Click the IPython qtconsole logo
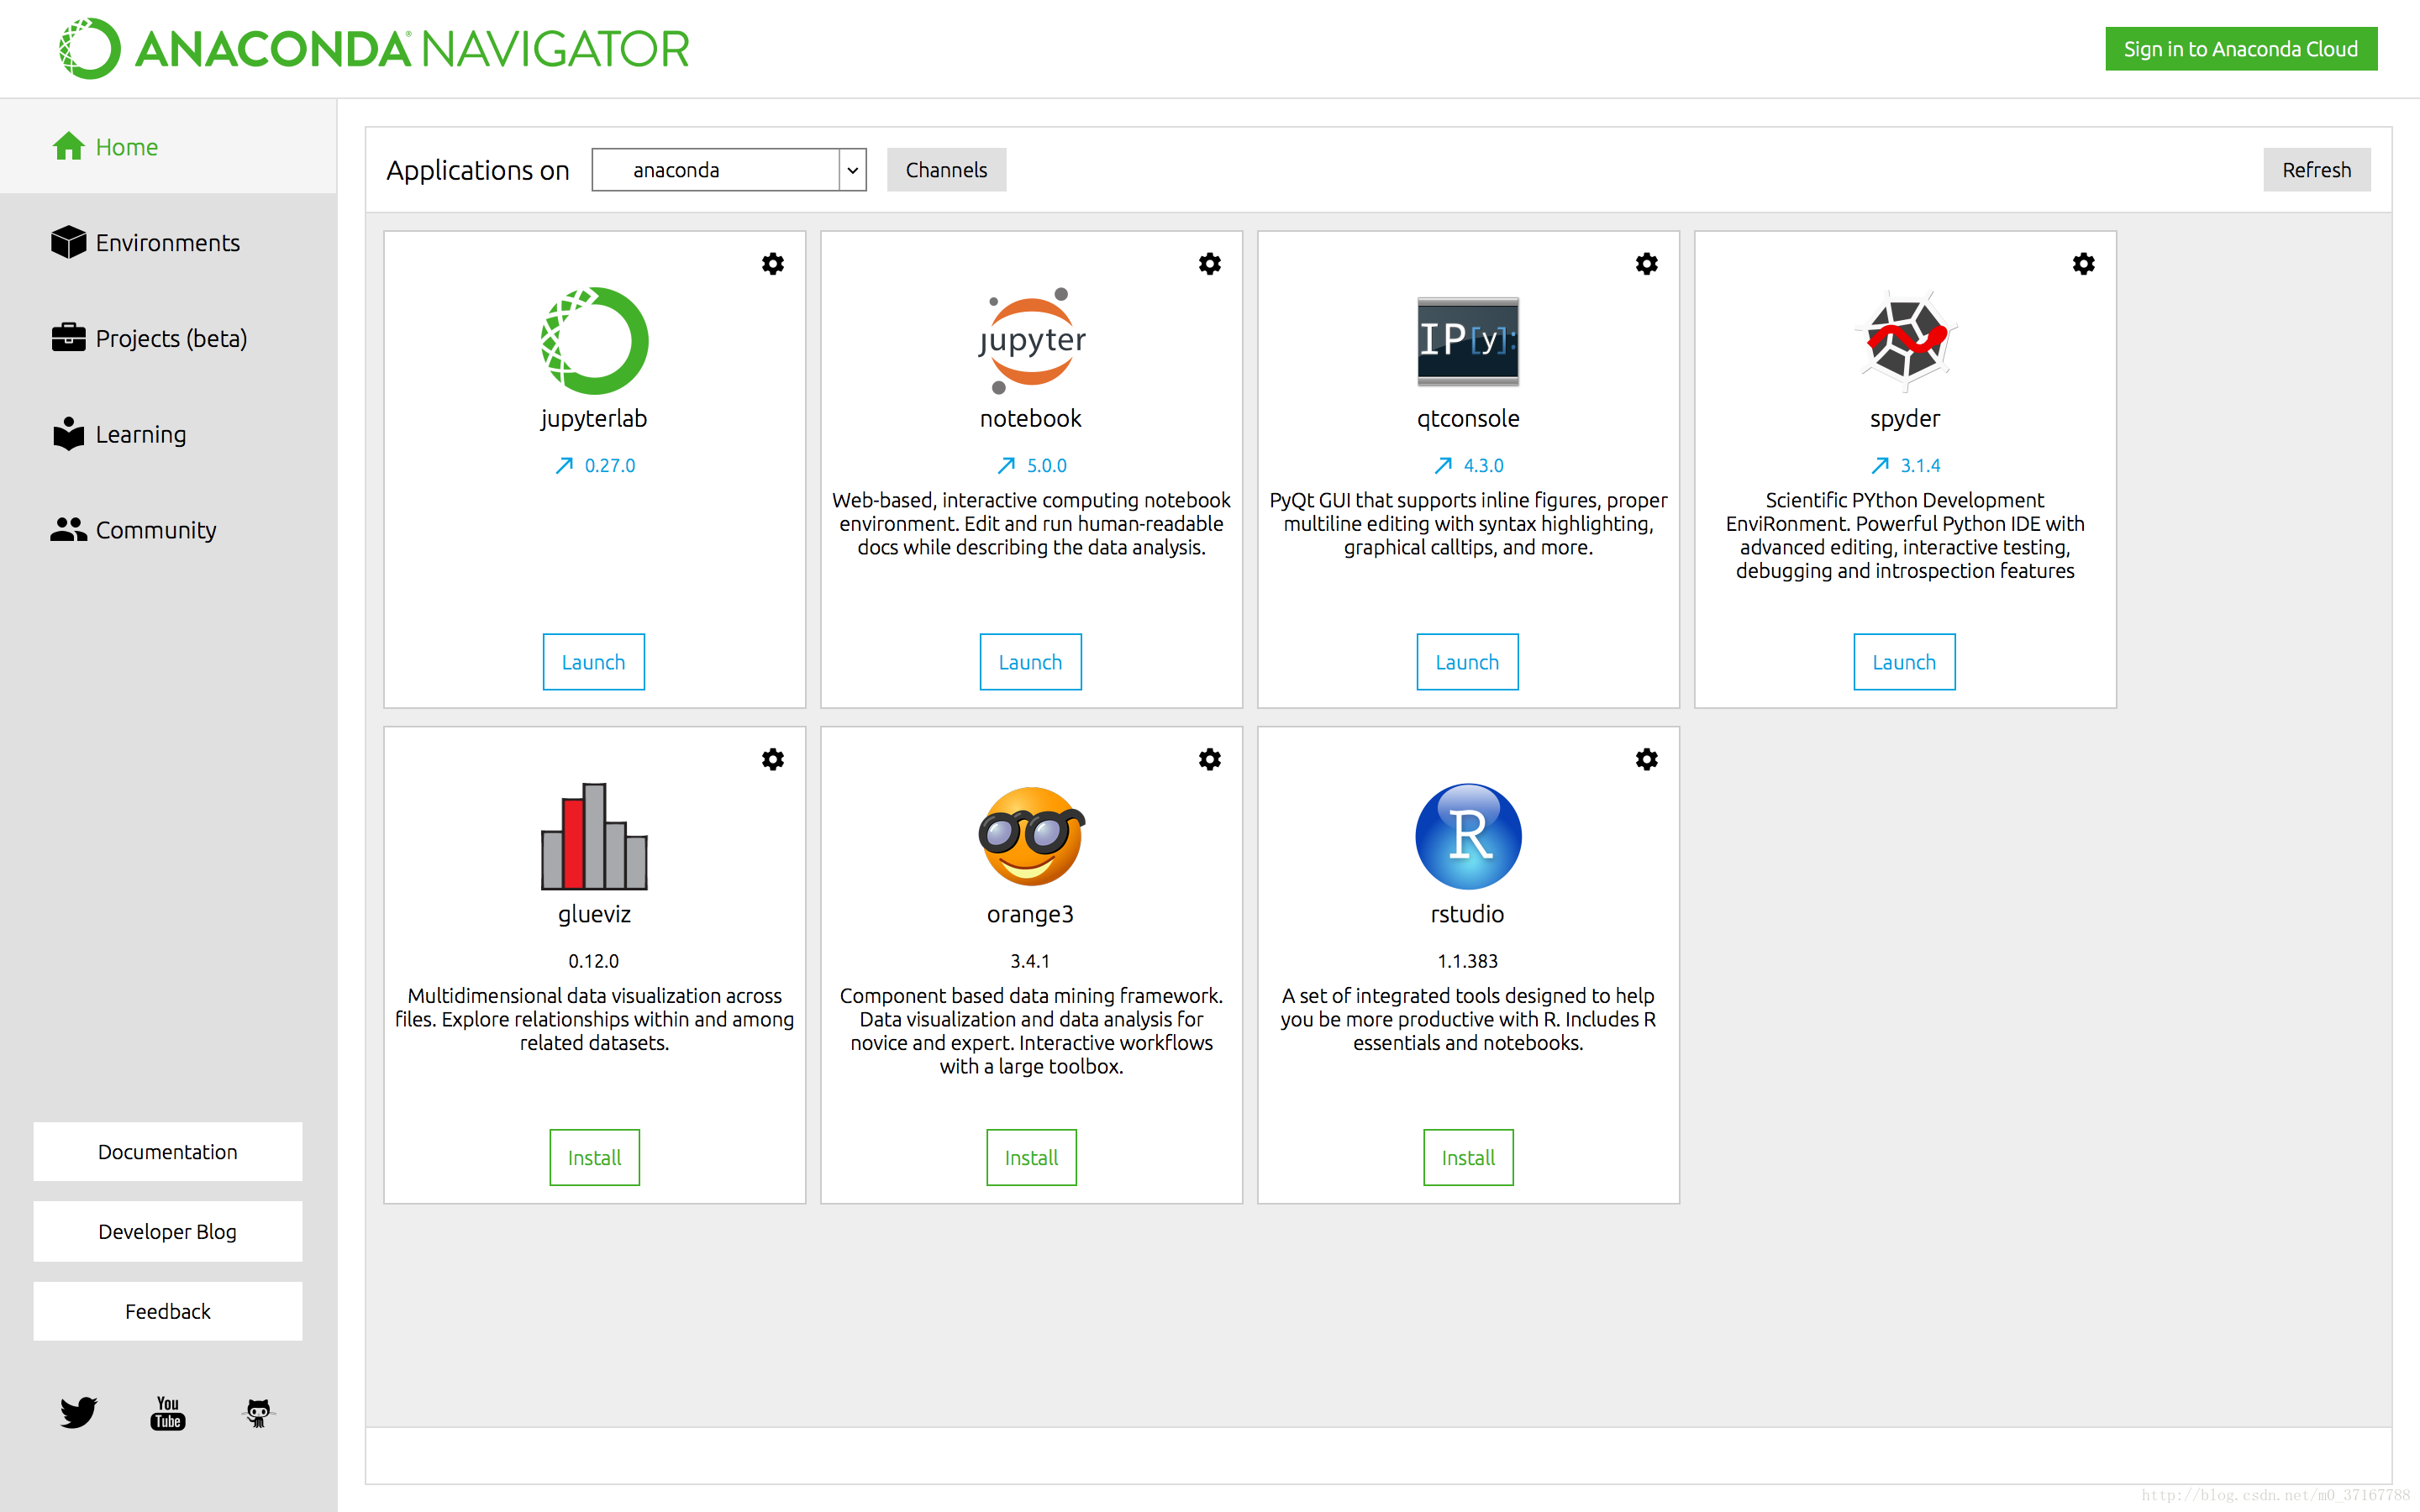 pyautogui.click(x=1468, y=341)
